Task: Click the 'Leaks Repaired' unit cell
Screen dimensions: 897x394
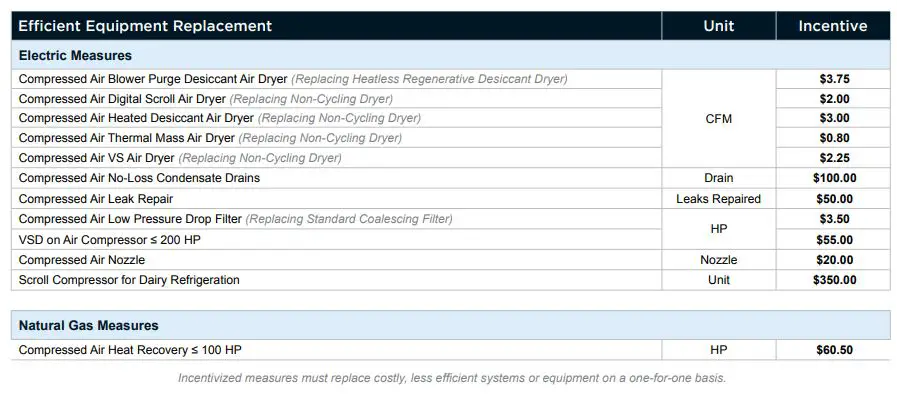Action: click(x=719, y=198)
